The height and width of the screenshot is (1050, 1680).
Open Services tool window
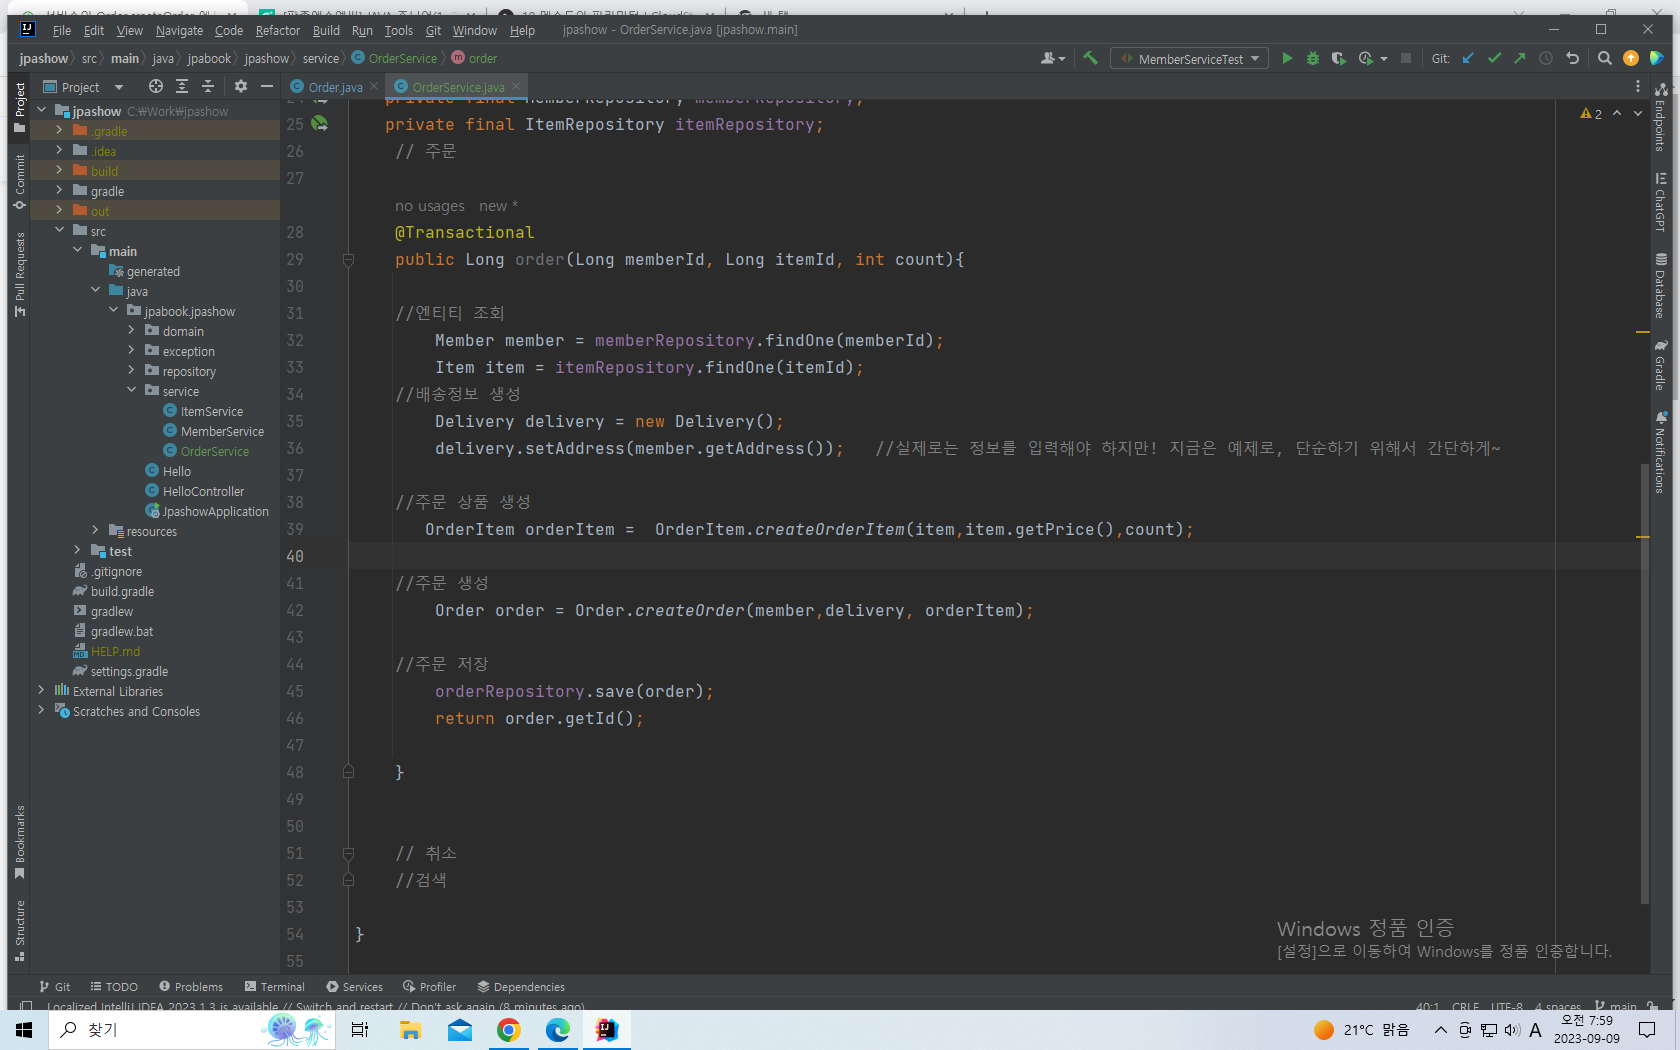(355, 987)
